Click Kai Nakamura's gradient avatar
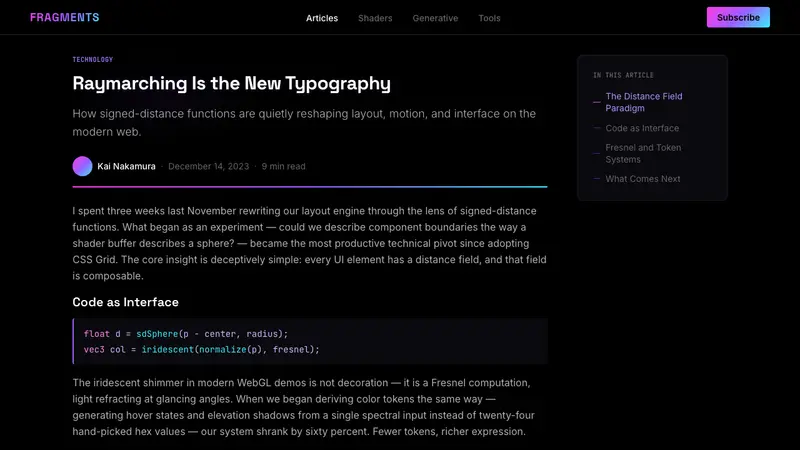Screen dimensions: 800x450 pyautogui.click(x=82, y=166)
